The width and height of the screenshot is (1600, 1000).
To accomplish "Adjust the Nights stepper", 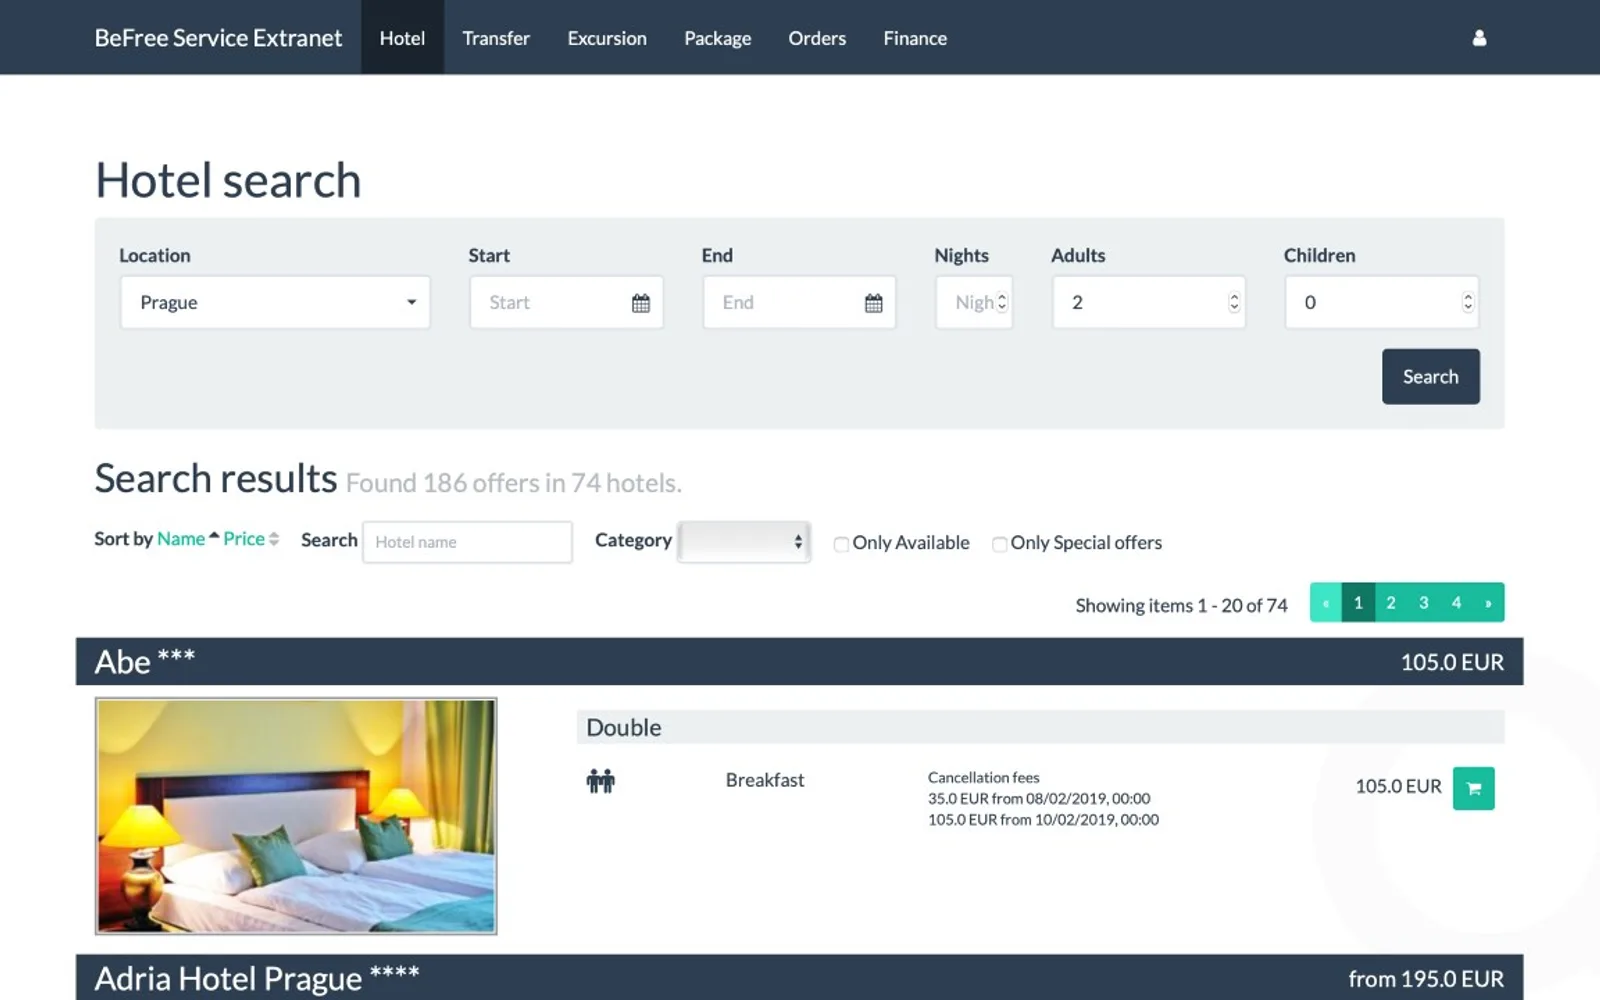I will (x=1002, y=302).
